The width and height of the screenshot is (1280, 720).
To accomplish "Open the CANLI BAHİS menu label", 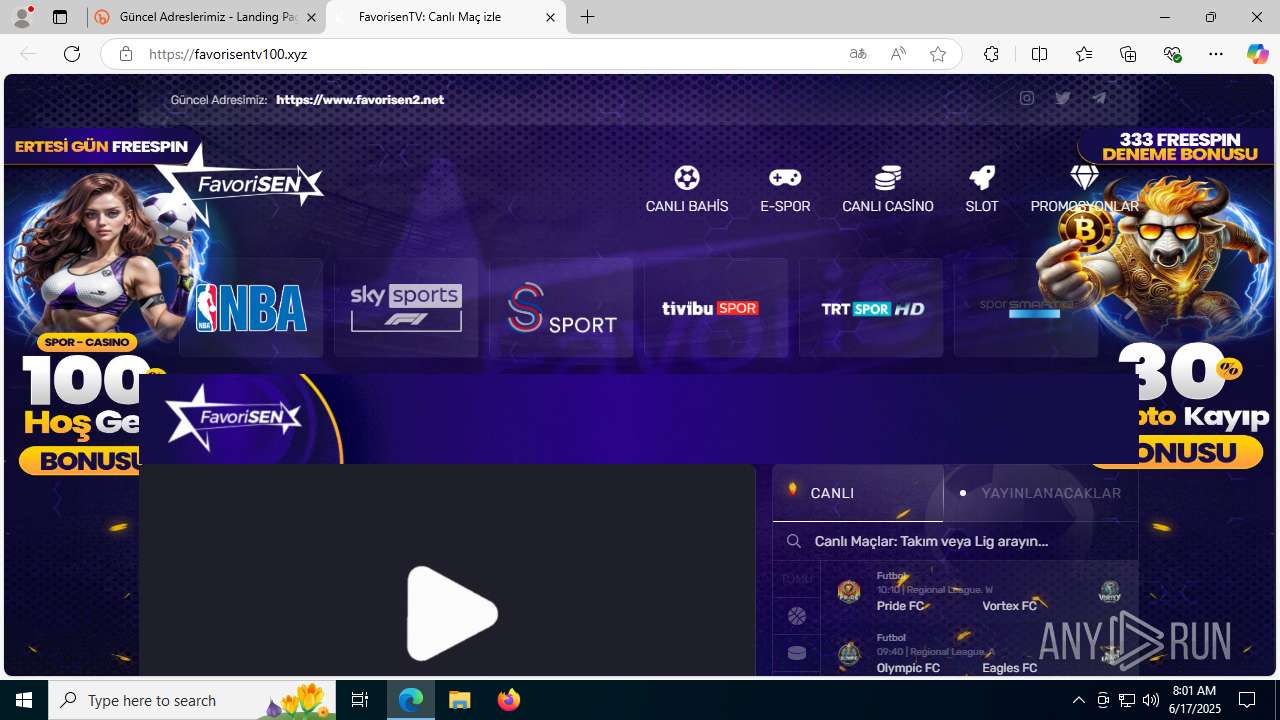I will [687, 206].
